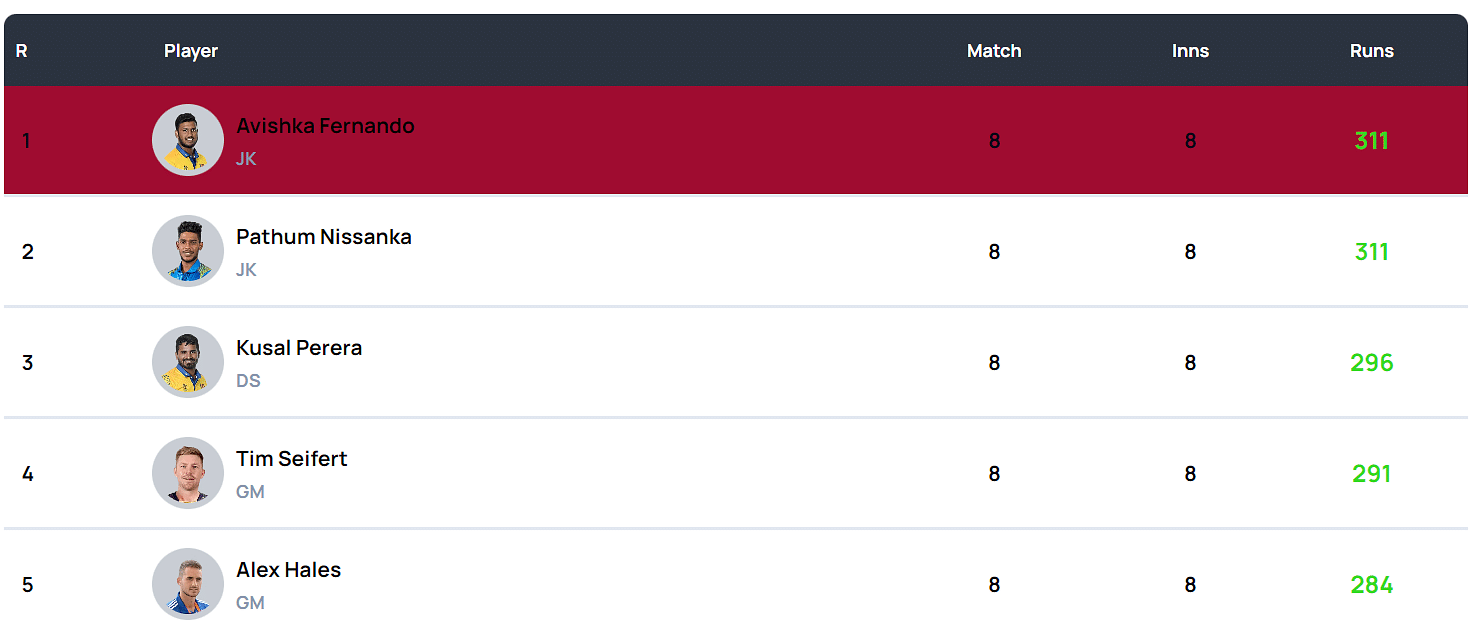This screenshot has width=1471, height=637.
Task: Click Tim Seifert's avatar image
Action: point(188,473)
